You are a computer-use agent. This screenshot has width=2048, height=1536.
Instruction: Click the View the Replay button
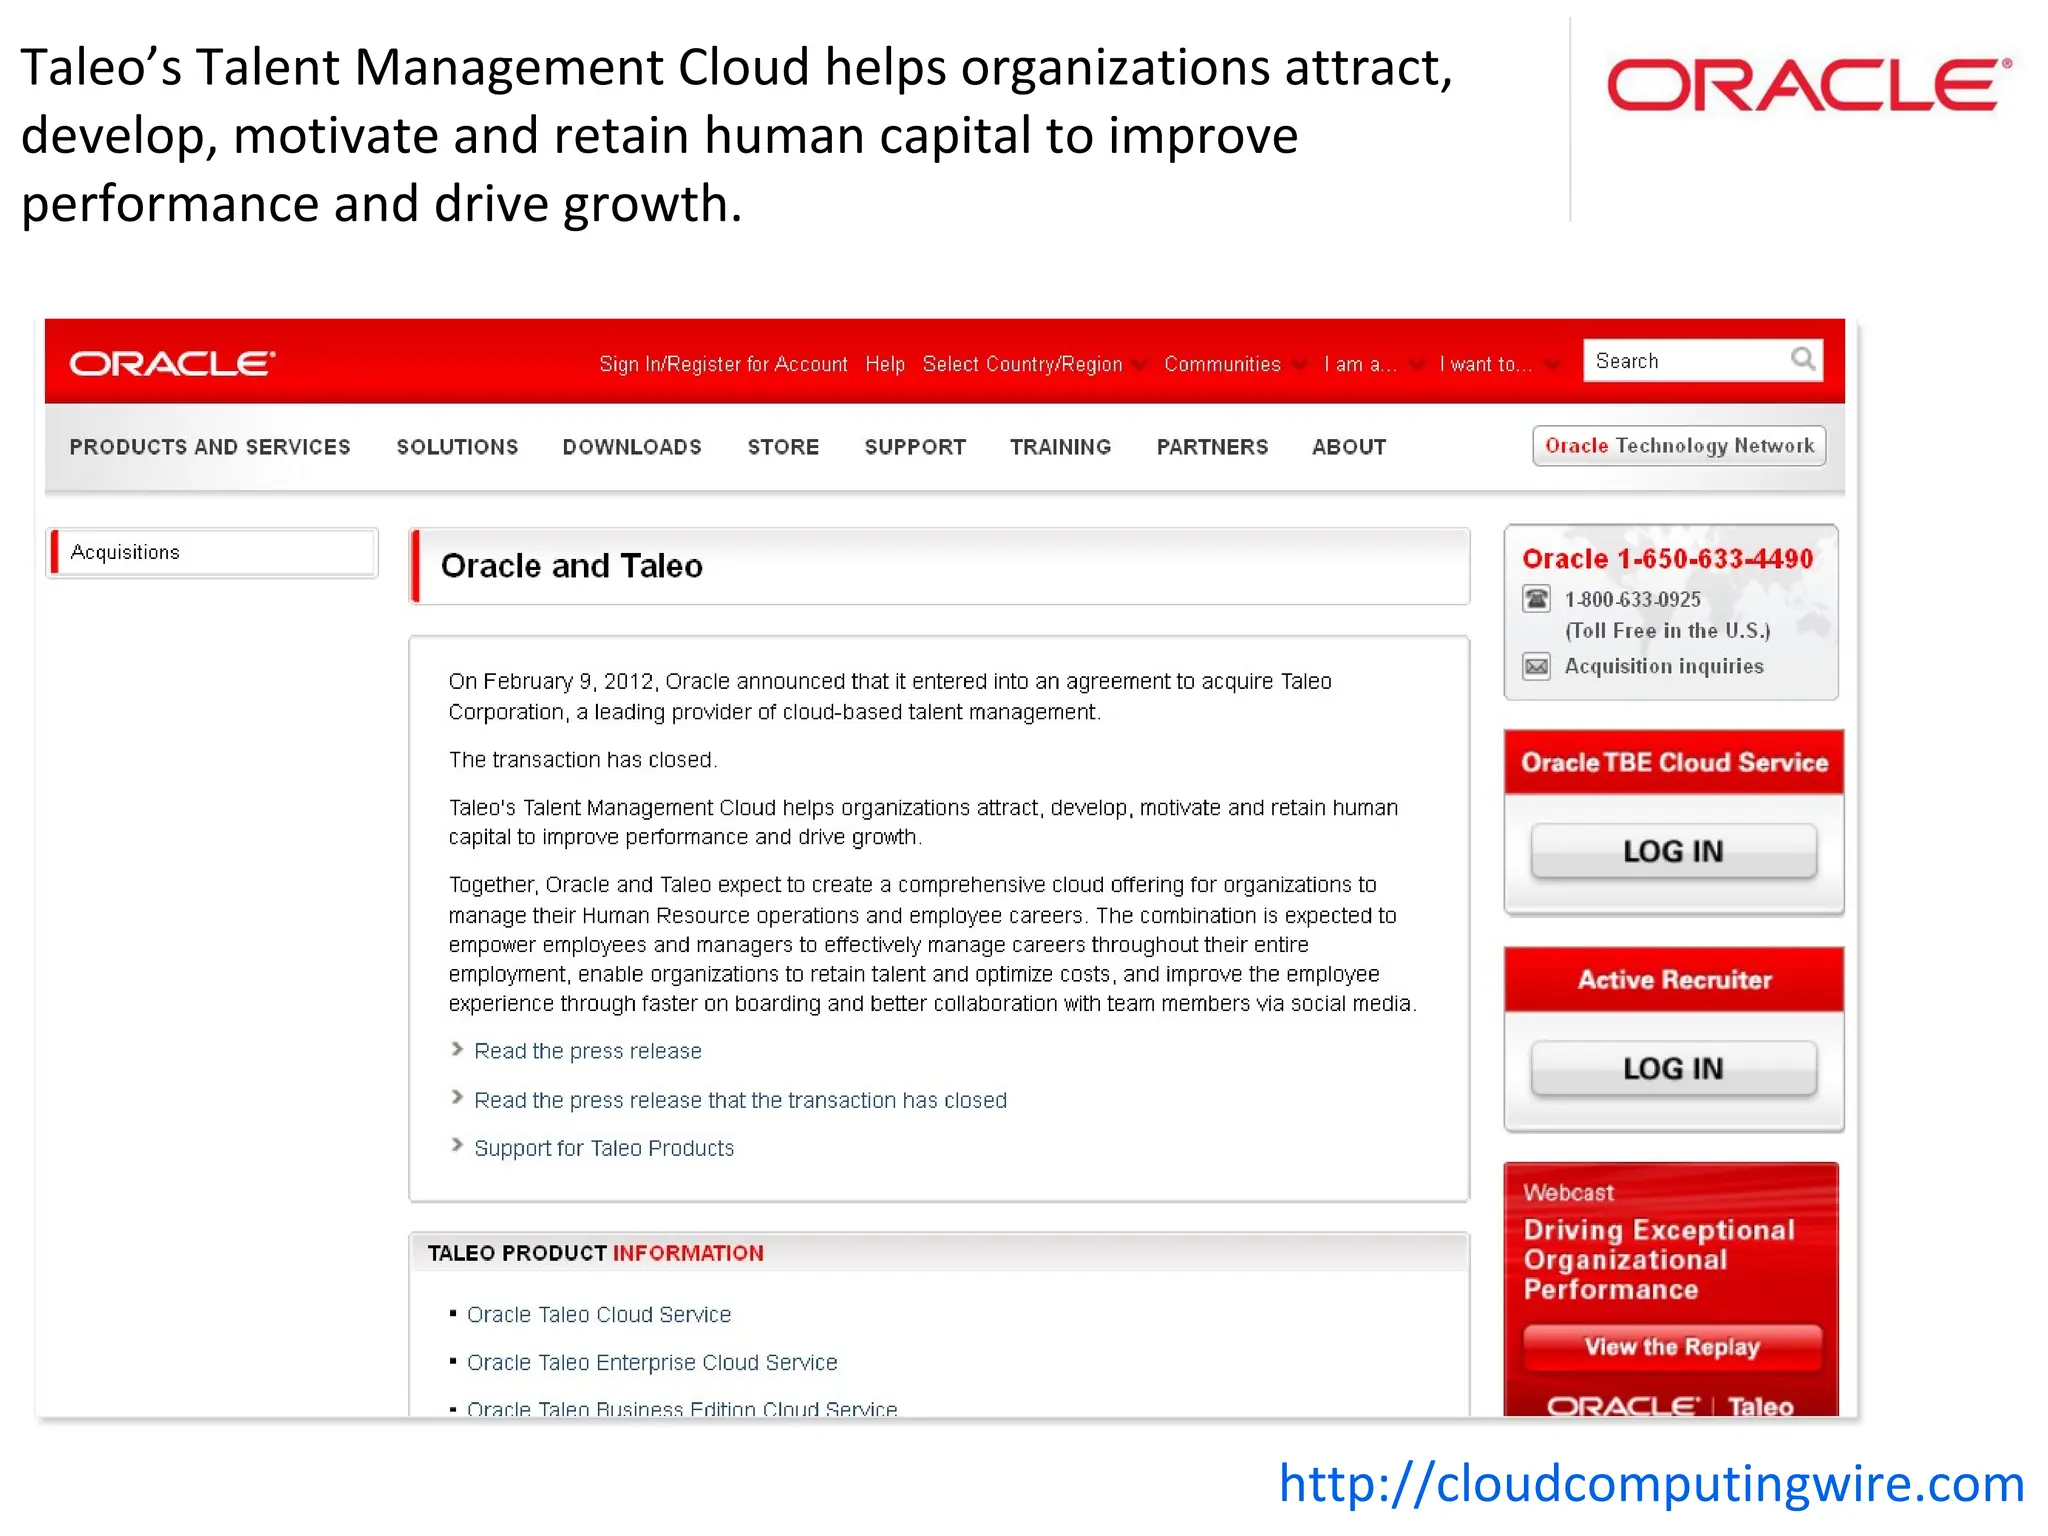(x=1672, y=1346)
